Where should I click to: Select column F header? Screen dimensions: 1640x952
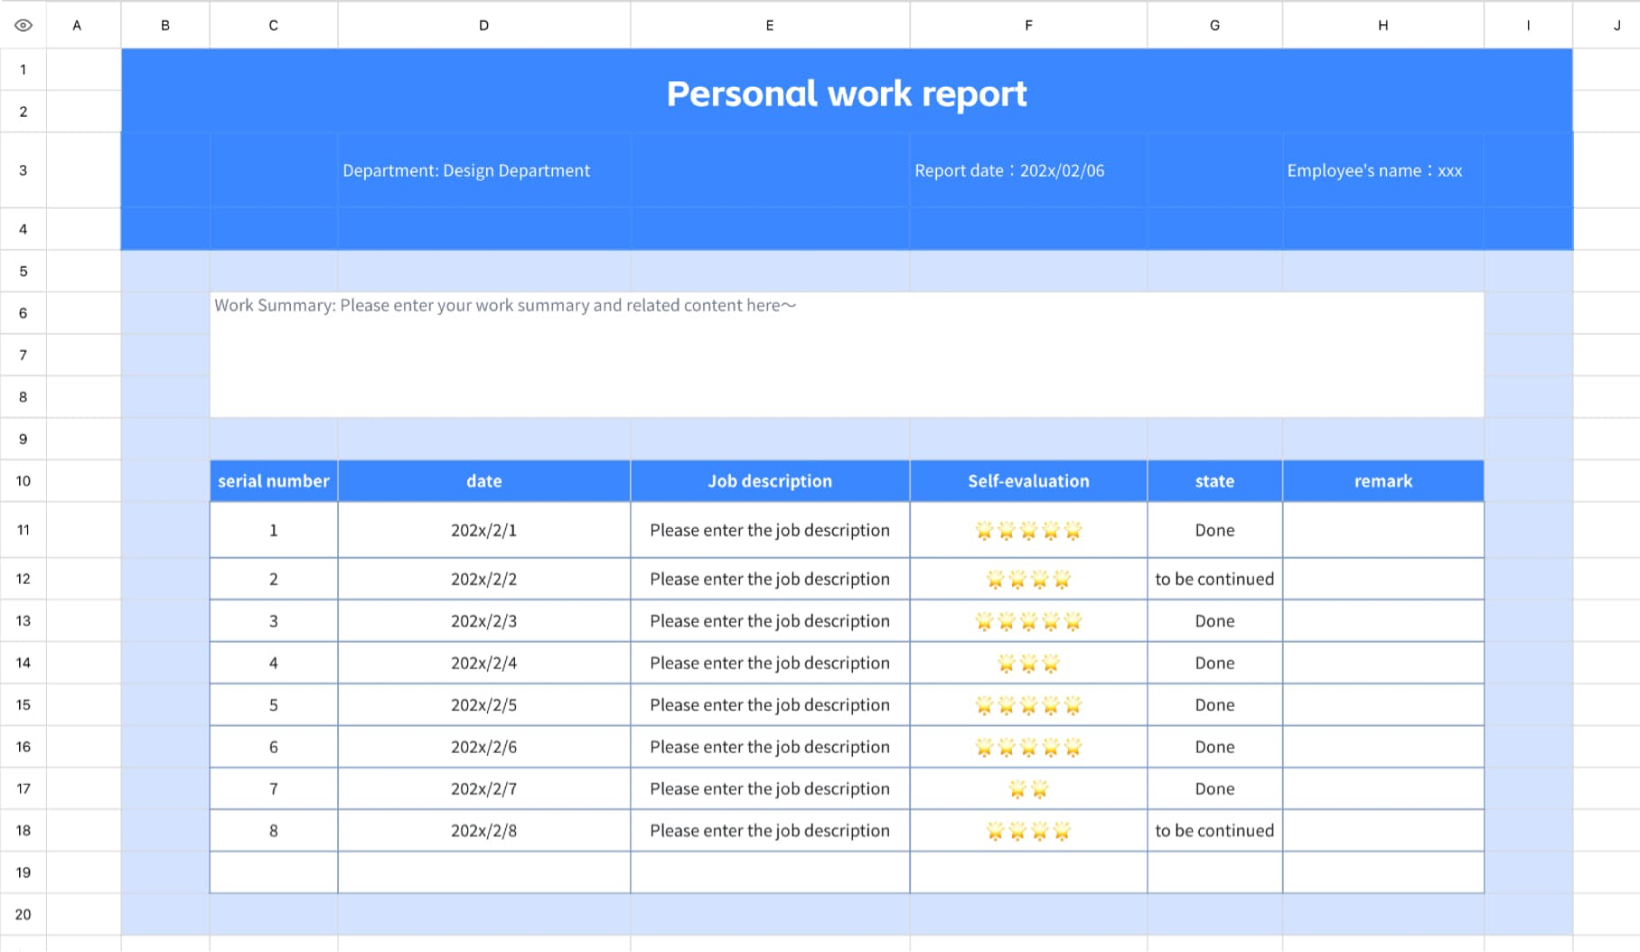tap(1028, 25)
